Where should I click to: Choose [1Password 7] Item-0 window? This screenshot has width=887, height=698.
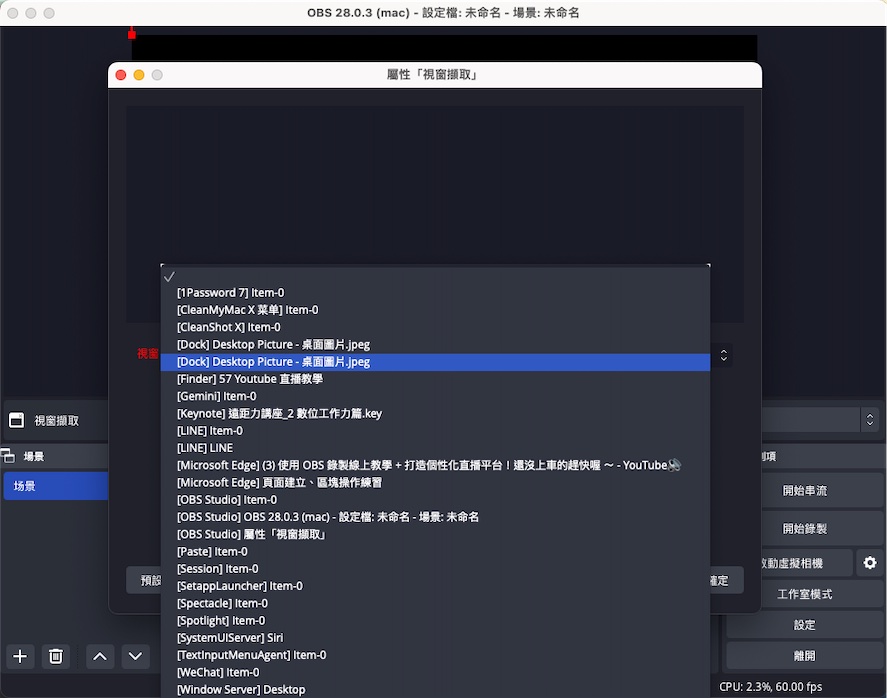pos(435,292)
